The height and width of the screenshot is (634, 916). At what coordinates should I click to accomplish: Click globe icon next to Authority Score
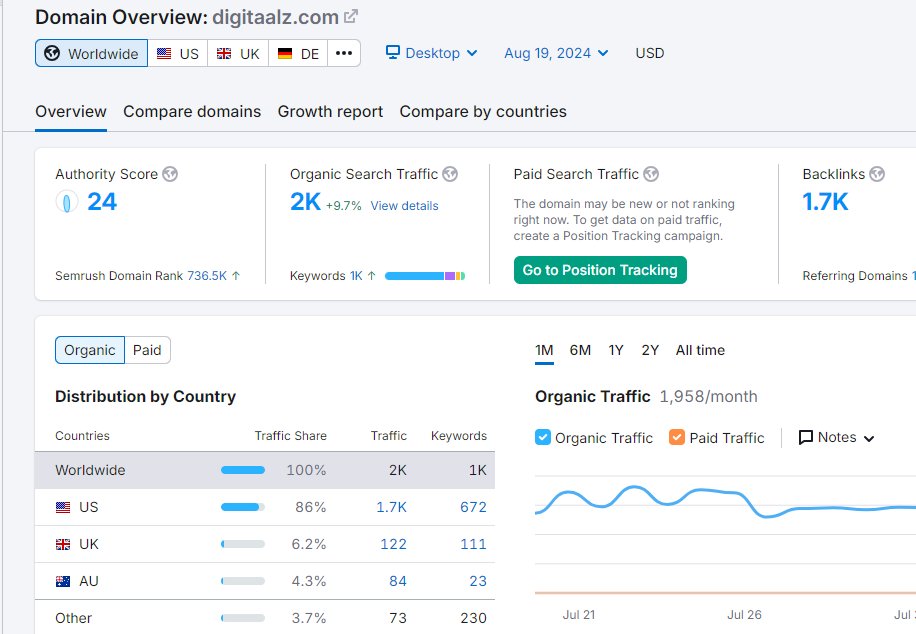pos(170,174)
